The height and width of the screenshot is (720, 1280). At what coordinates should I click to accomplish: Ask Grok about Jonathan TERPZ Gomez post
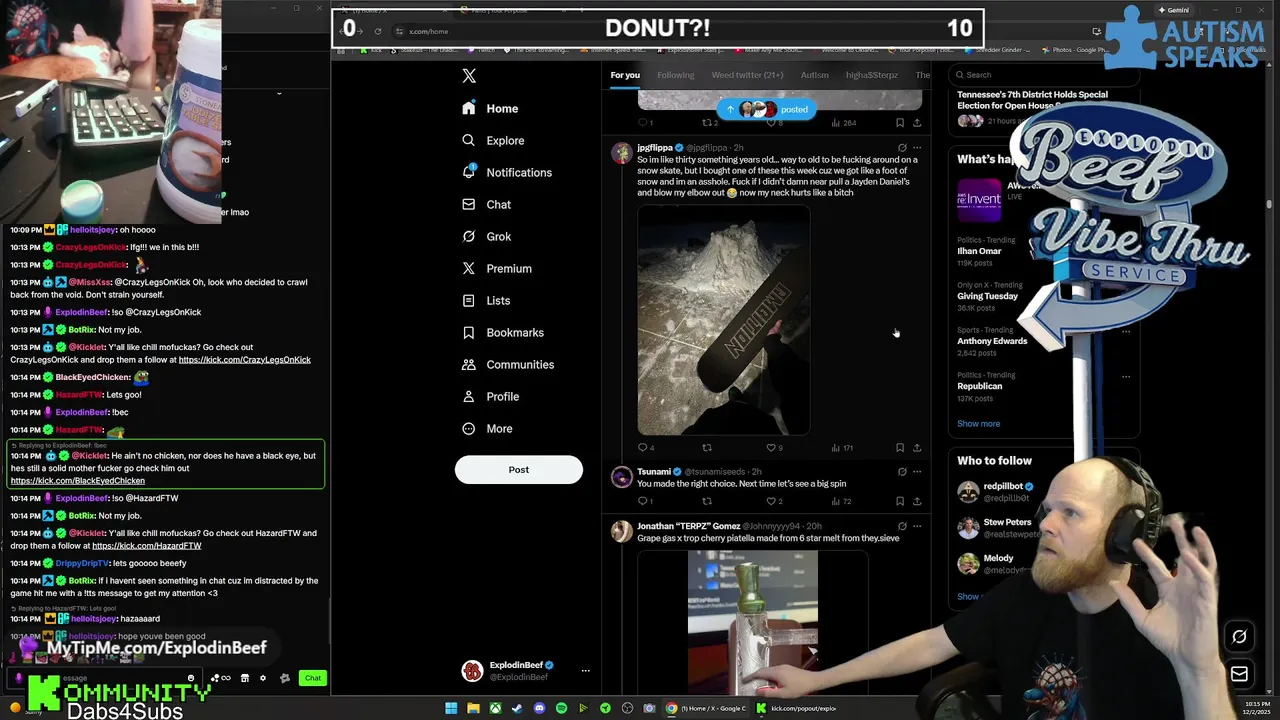901,526
